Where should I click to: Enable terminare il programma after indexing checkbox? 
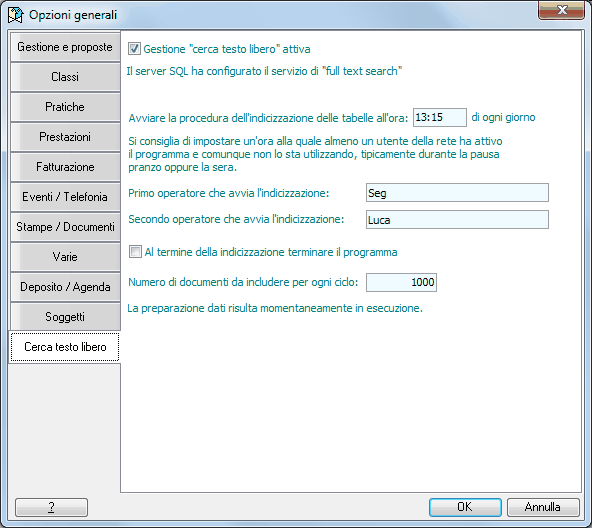pyautogui.click(x=135, y=252)
